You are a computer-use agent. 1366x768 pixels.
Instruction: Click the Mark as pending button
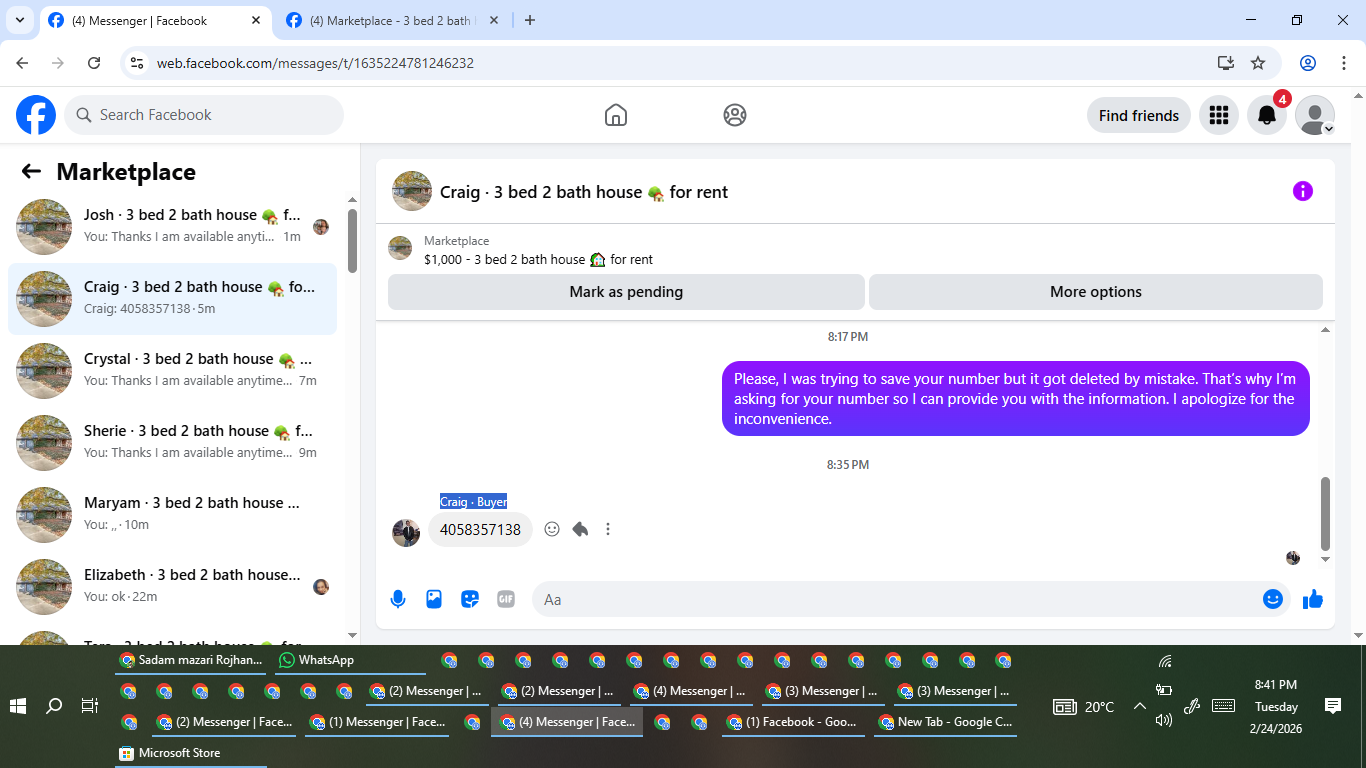(626, 292)
